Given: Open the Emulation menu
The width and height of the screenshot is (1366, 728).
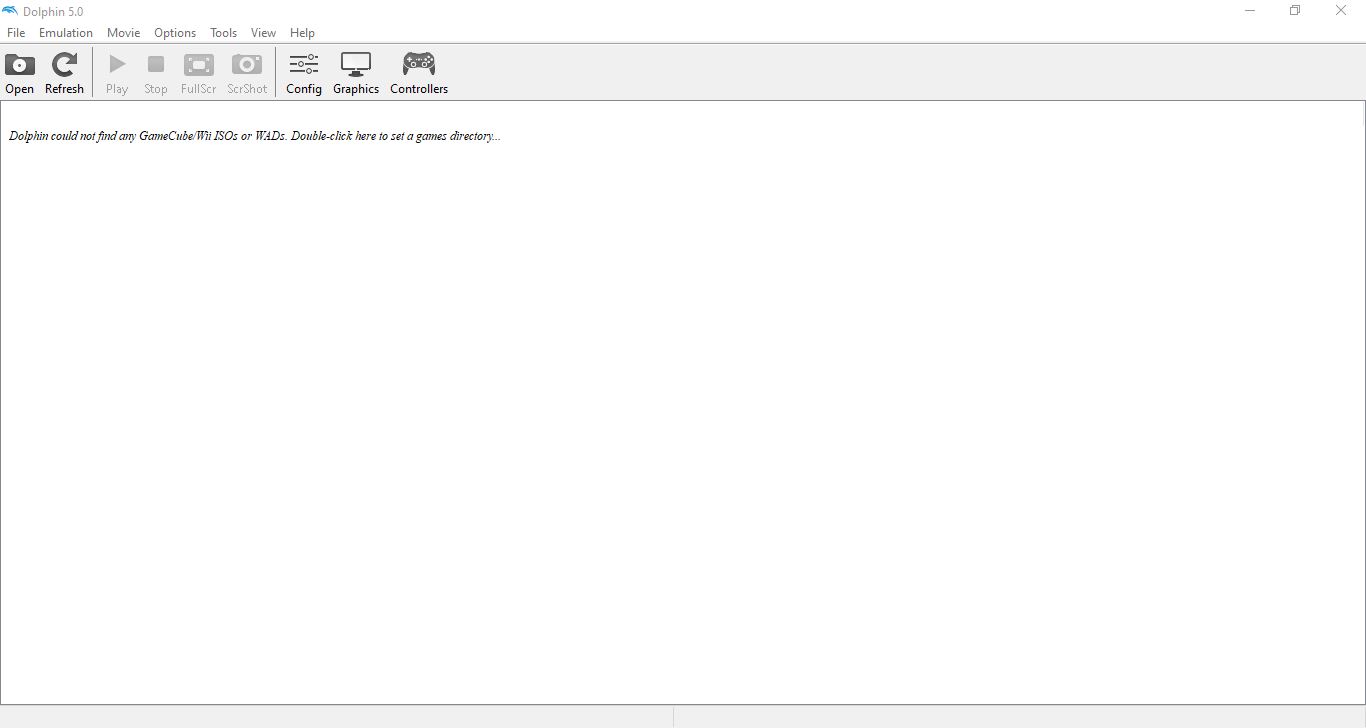Looking at the screenshot, I should (66, 33).
